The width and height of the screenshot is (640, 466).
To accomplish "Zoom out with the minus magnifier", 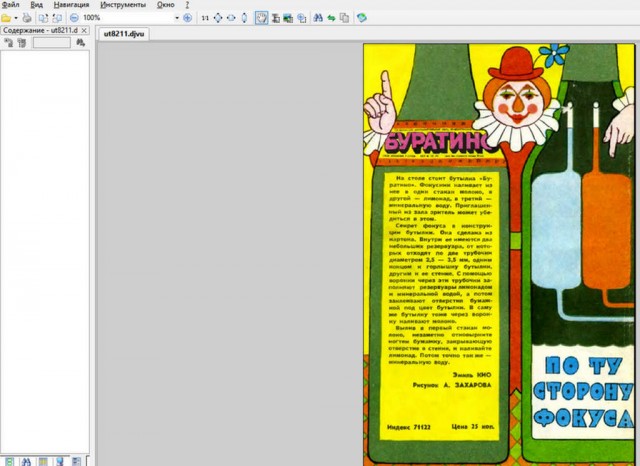I will 74,18.
